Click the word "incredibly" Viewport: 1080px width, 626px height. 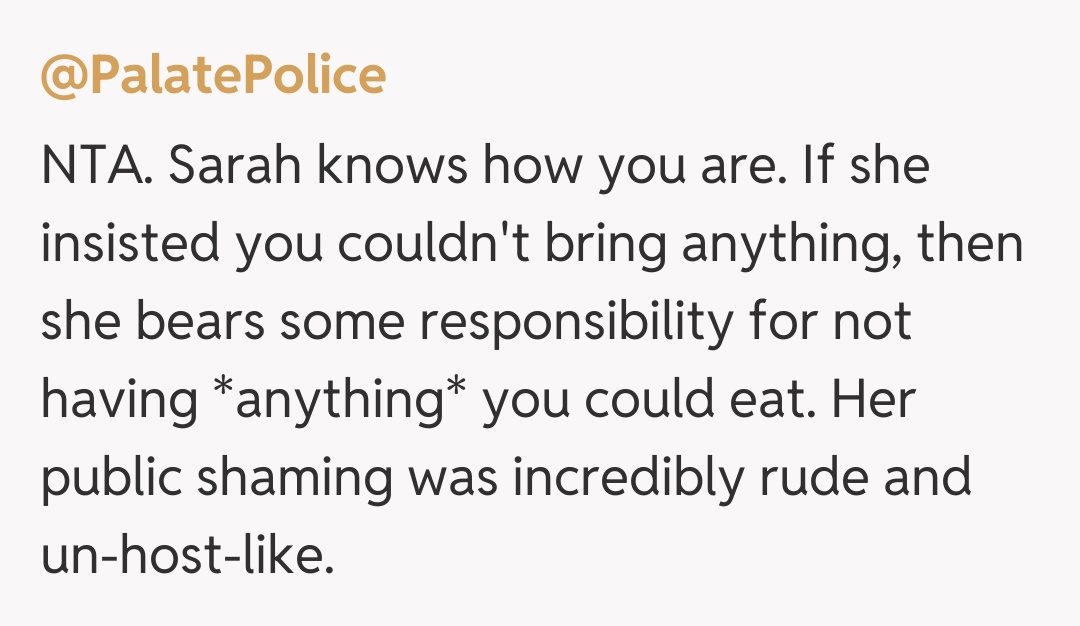(x=630, y=480)
